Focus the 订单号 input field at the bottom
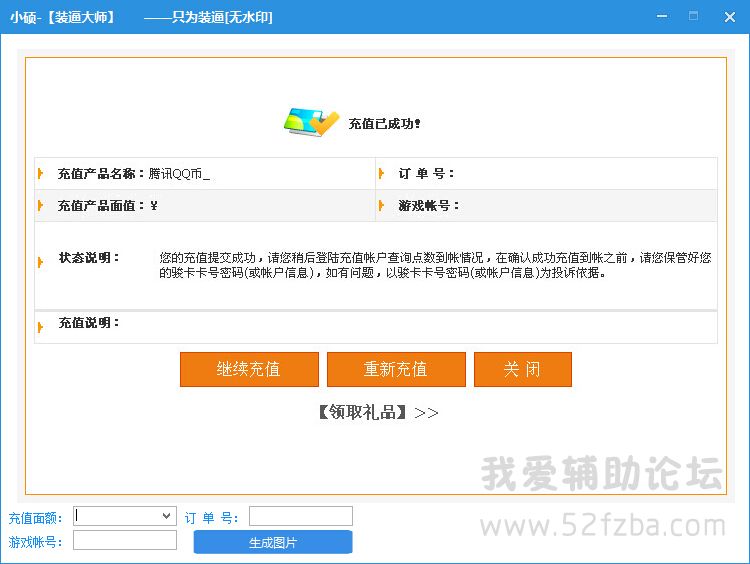Viewport: 750px width, 564px height. (301, 516)
